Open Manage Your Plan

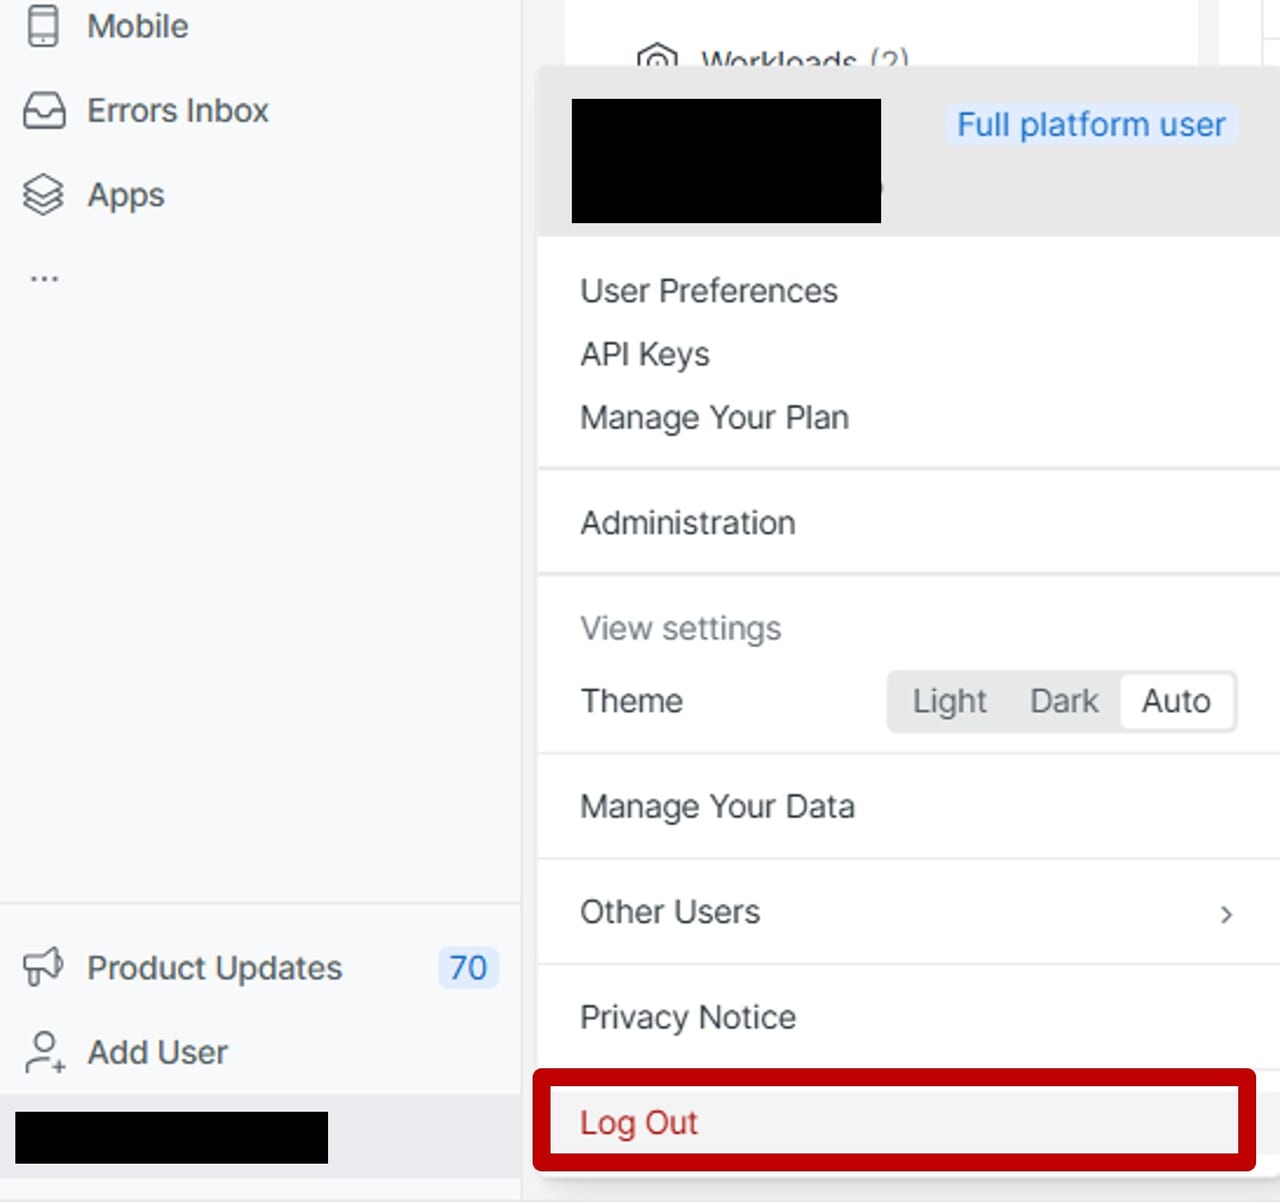click(714, 417)
